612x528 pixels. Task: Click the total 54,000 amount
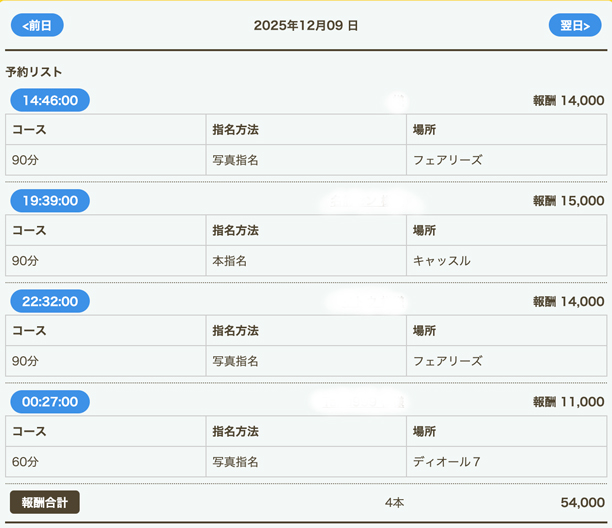pos(583,502)
